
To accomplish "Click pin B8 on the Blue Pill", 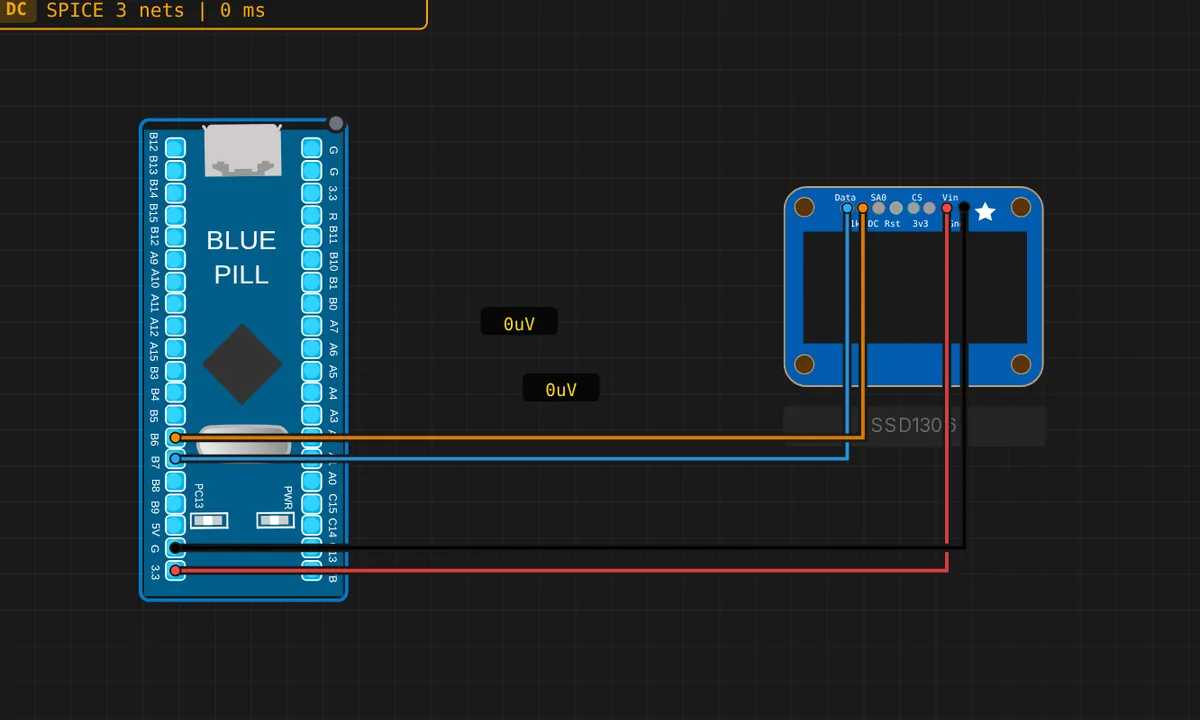I will pyautogui.click(x=175, y=481).
